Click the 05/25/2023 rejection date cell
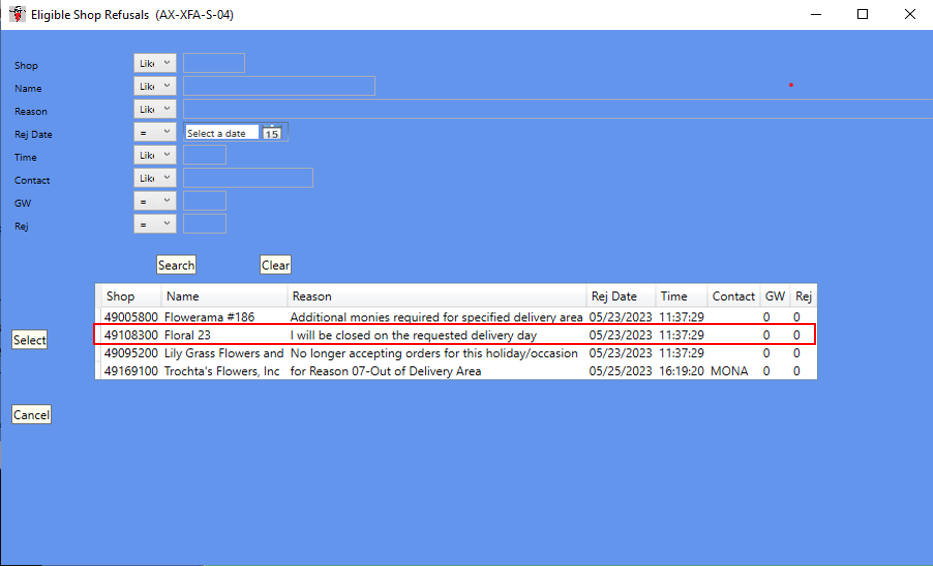The height and width of the screenshot is (566, 933). click(x=621, y=371)
